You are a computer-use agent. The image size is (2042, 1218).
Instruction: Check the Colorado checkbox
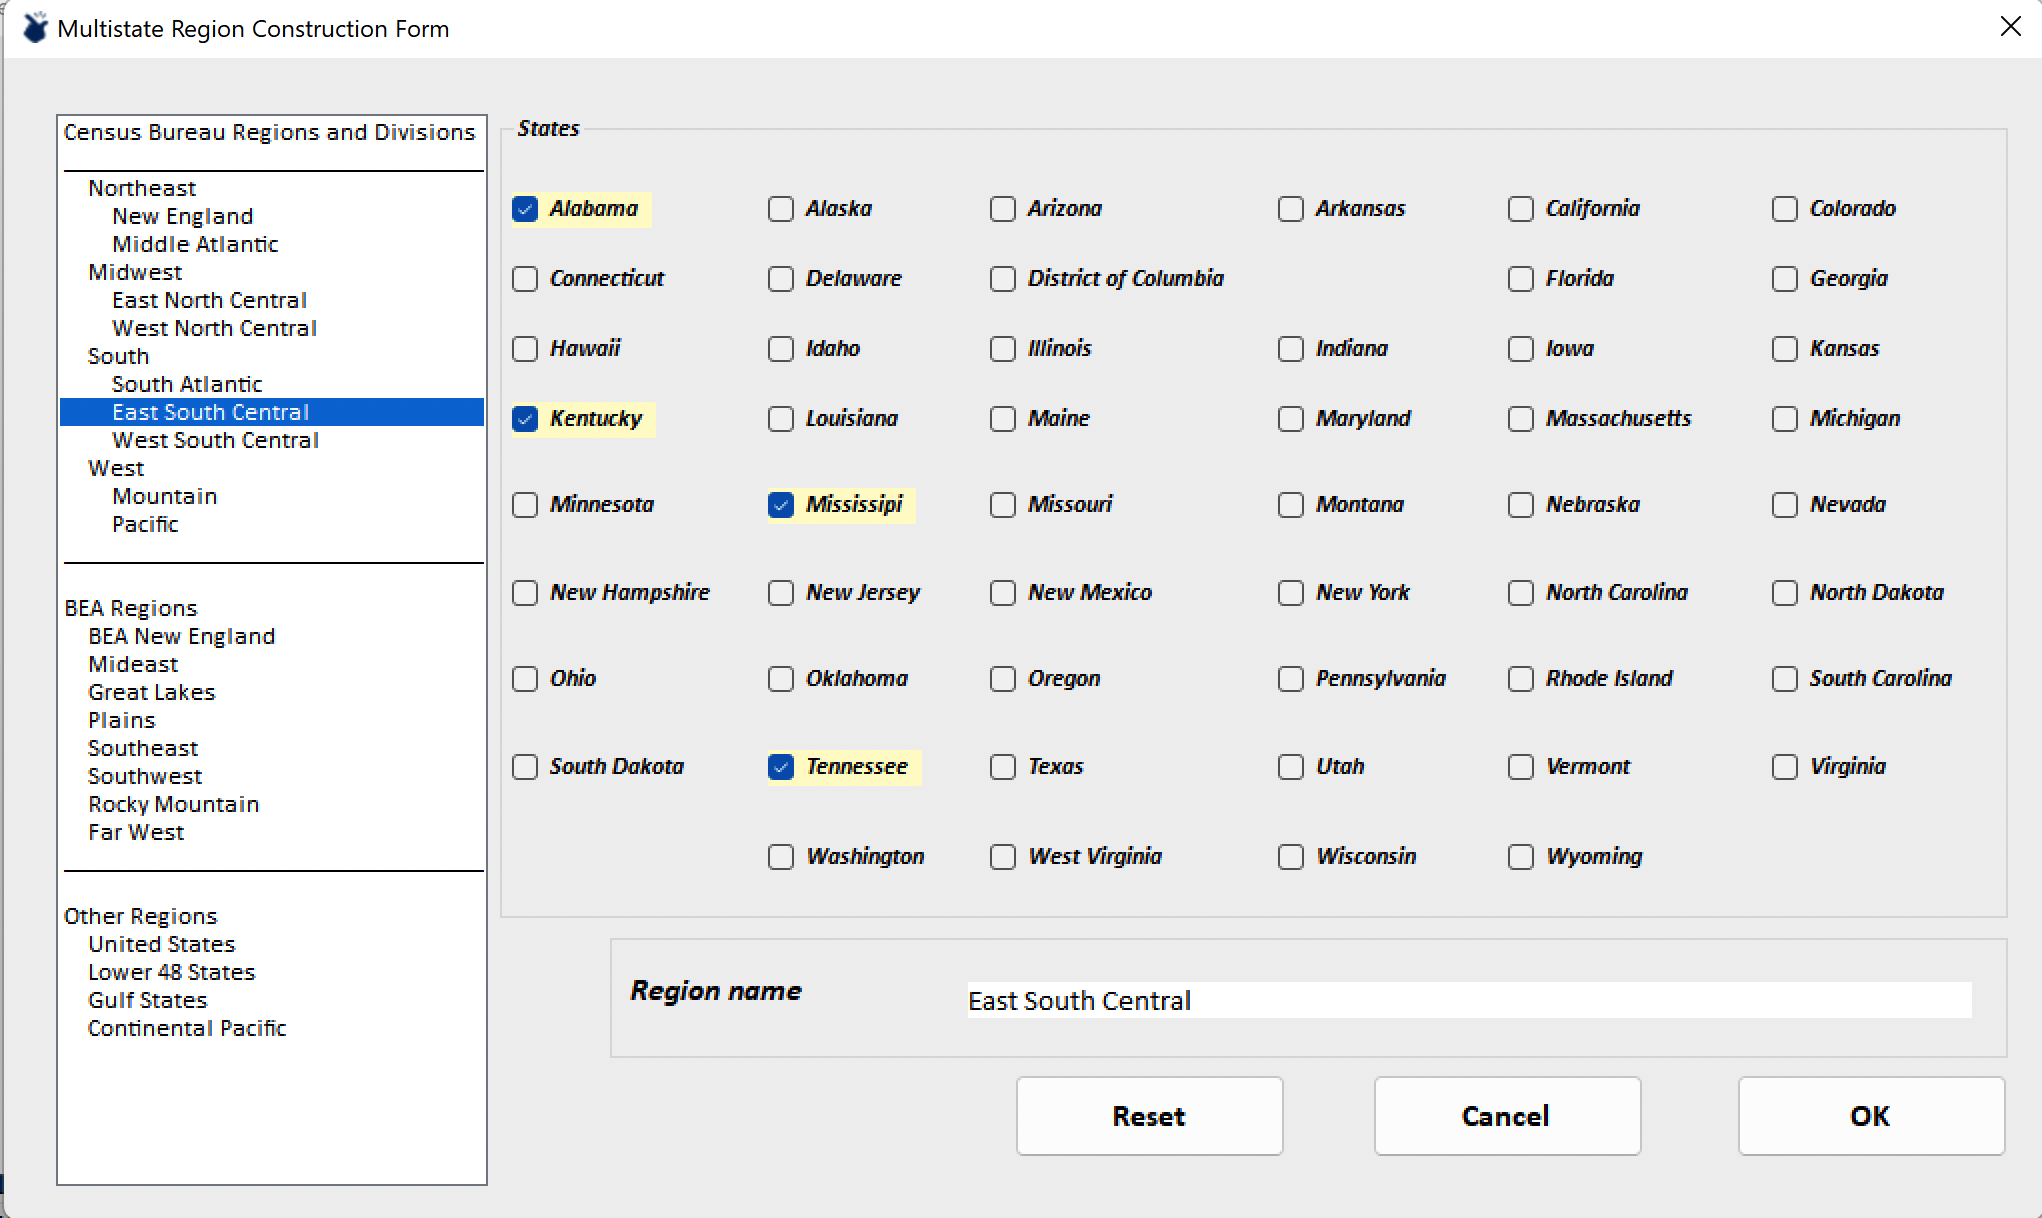pyautogui.click(x=1785, y=209)
